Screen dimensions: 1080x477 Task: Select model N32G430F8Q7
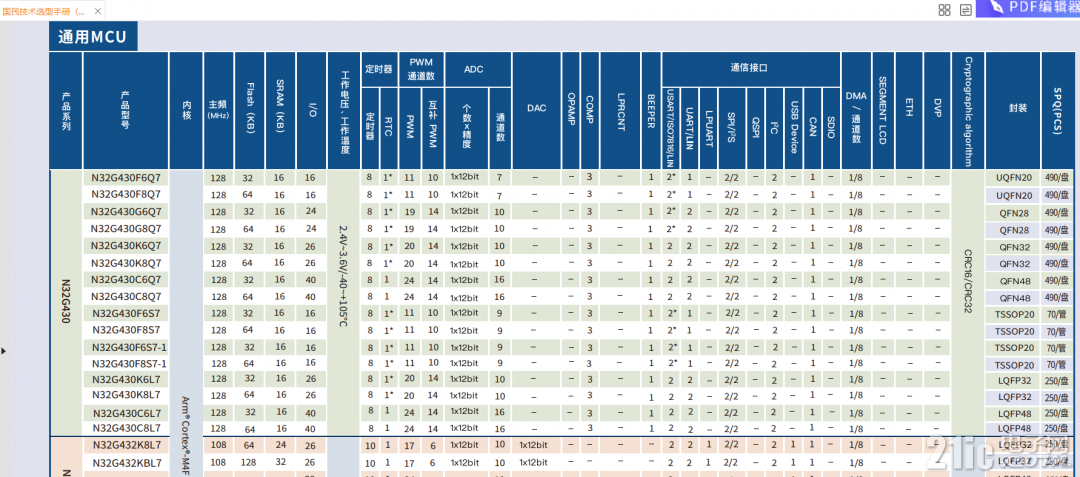tap(126, 195)
